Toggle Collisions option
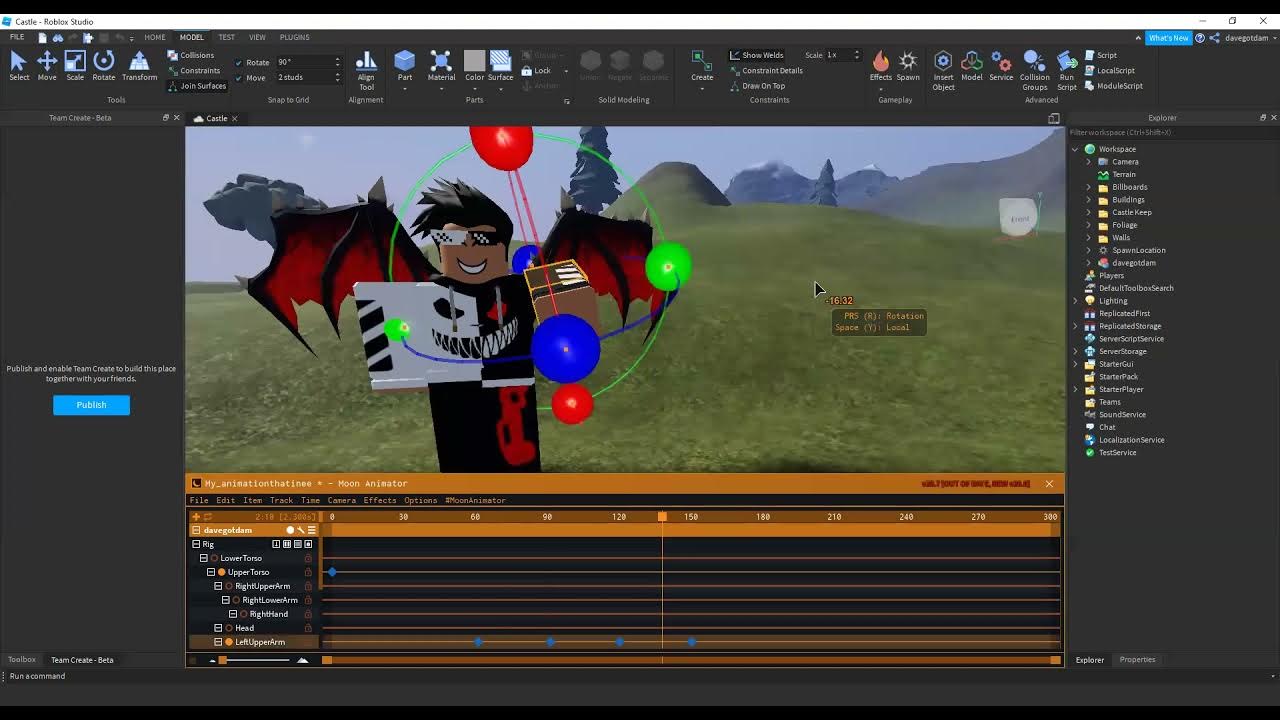1280x720 pixels. pos(190,55)
